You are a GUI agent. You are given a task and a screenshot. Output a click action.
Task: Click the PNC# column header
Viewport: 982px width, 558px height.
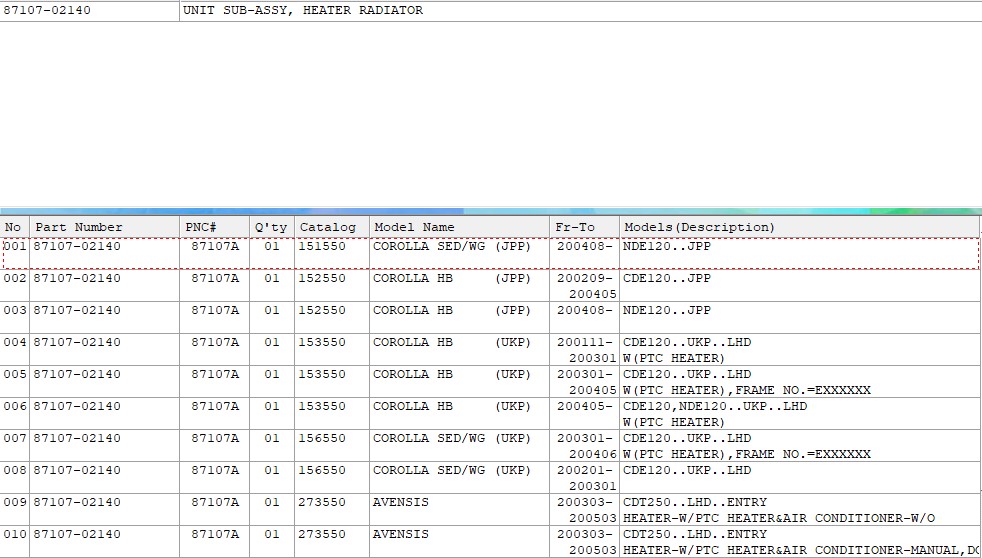(201, 227)
